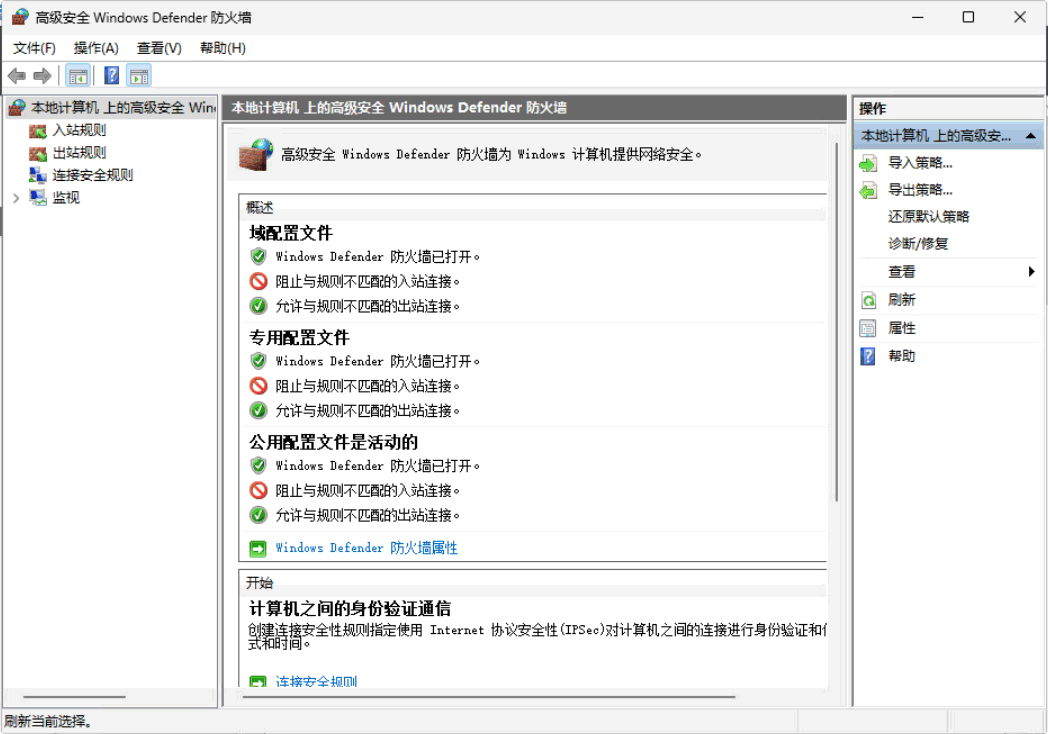This screenshot has height=734, width=1048.
Task: Select 出站规则 in the tree
Action: (x=80, y=153)
